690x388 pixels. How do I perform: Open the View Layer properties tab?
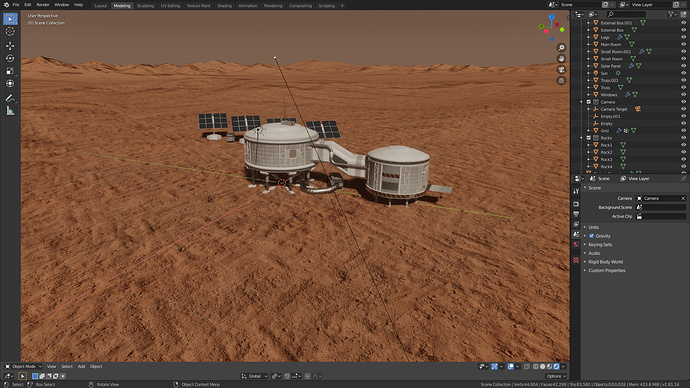point(576,224)
